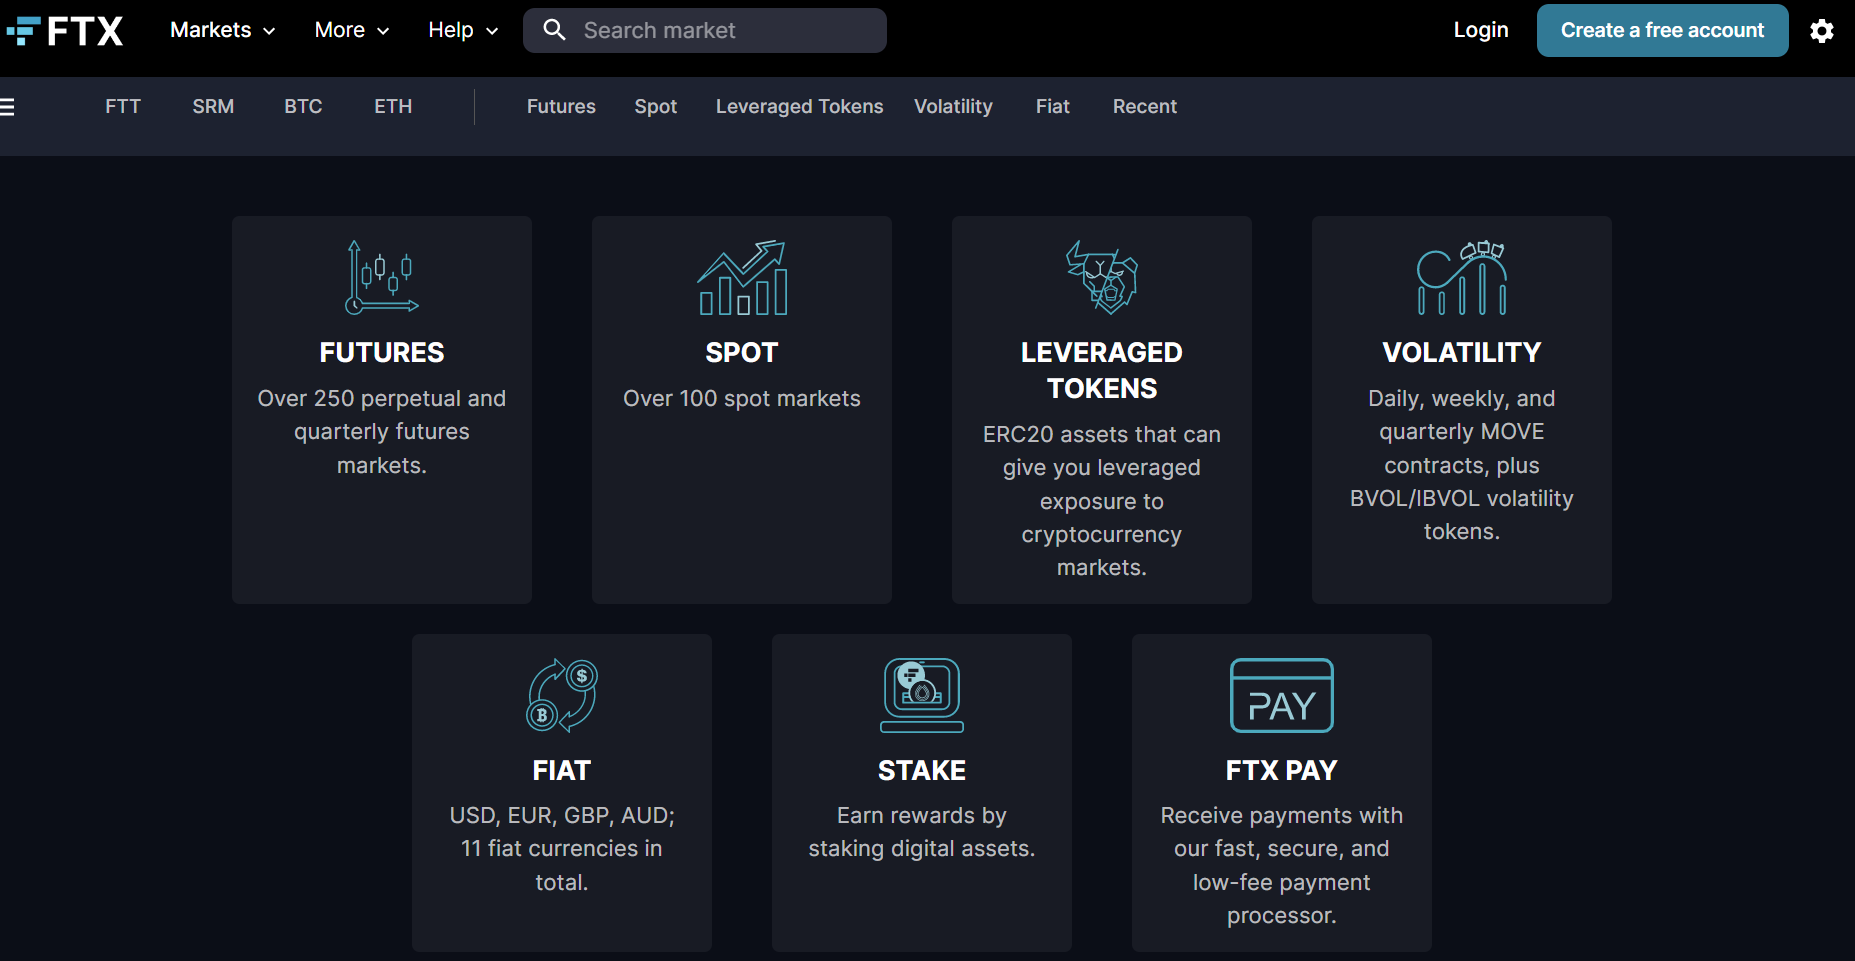
Task: Expand the Markets dropdown menu
Action: (222, 30)
